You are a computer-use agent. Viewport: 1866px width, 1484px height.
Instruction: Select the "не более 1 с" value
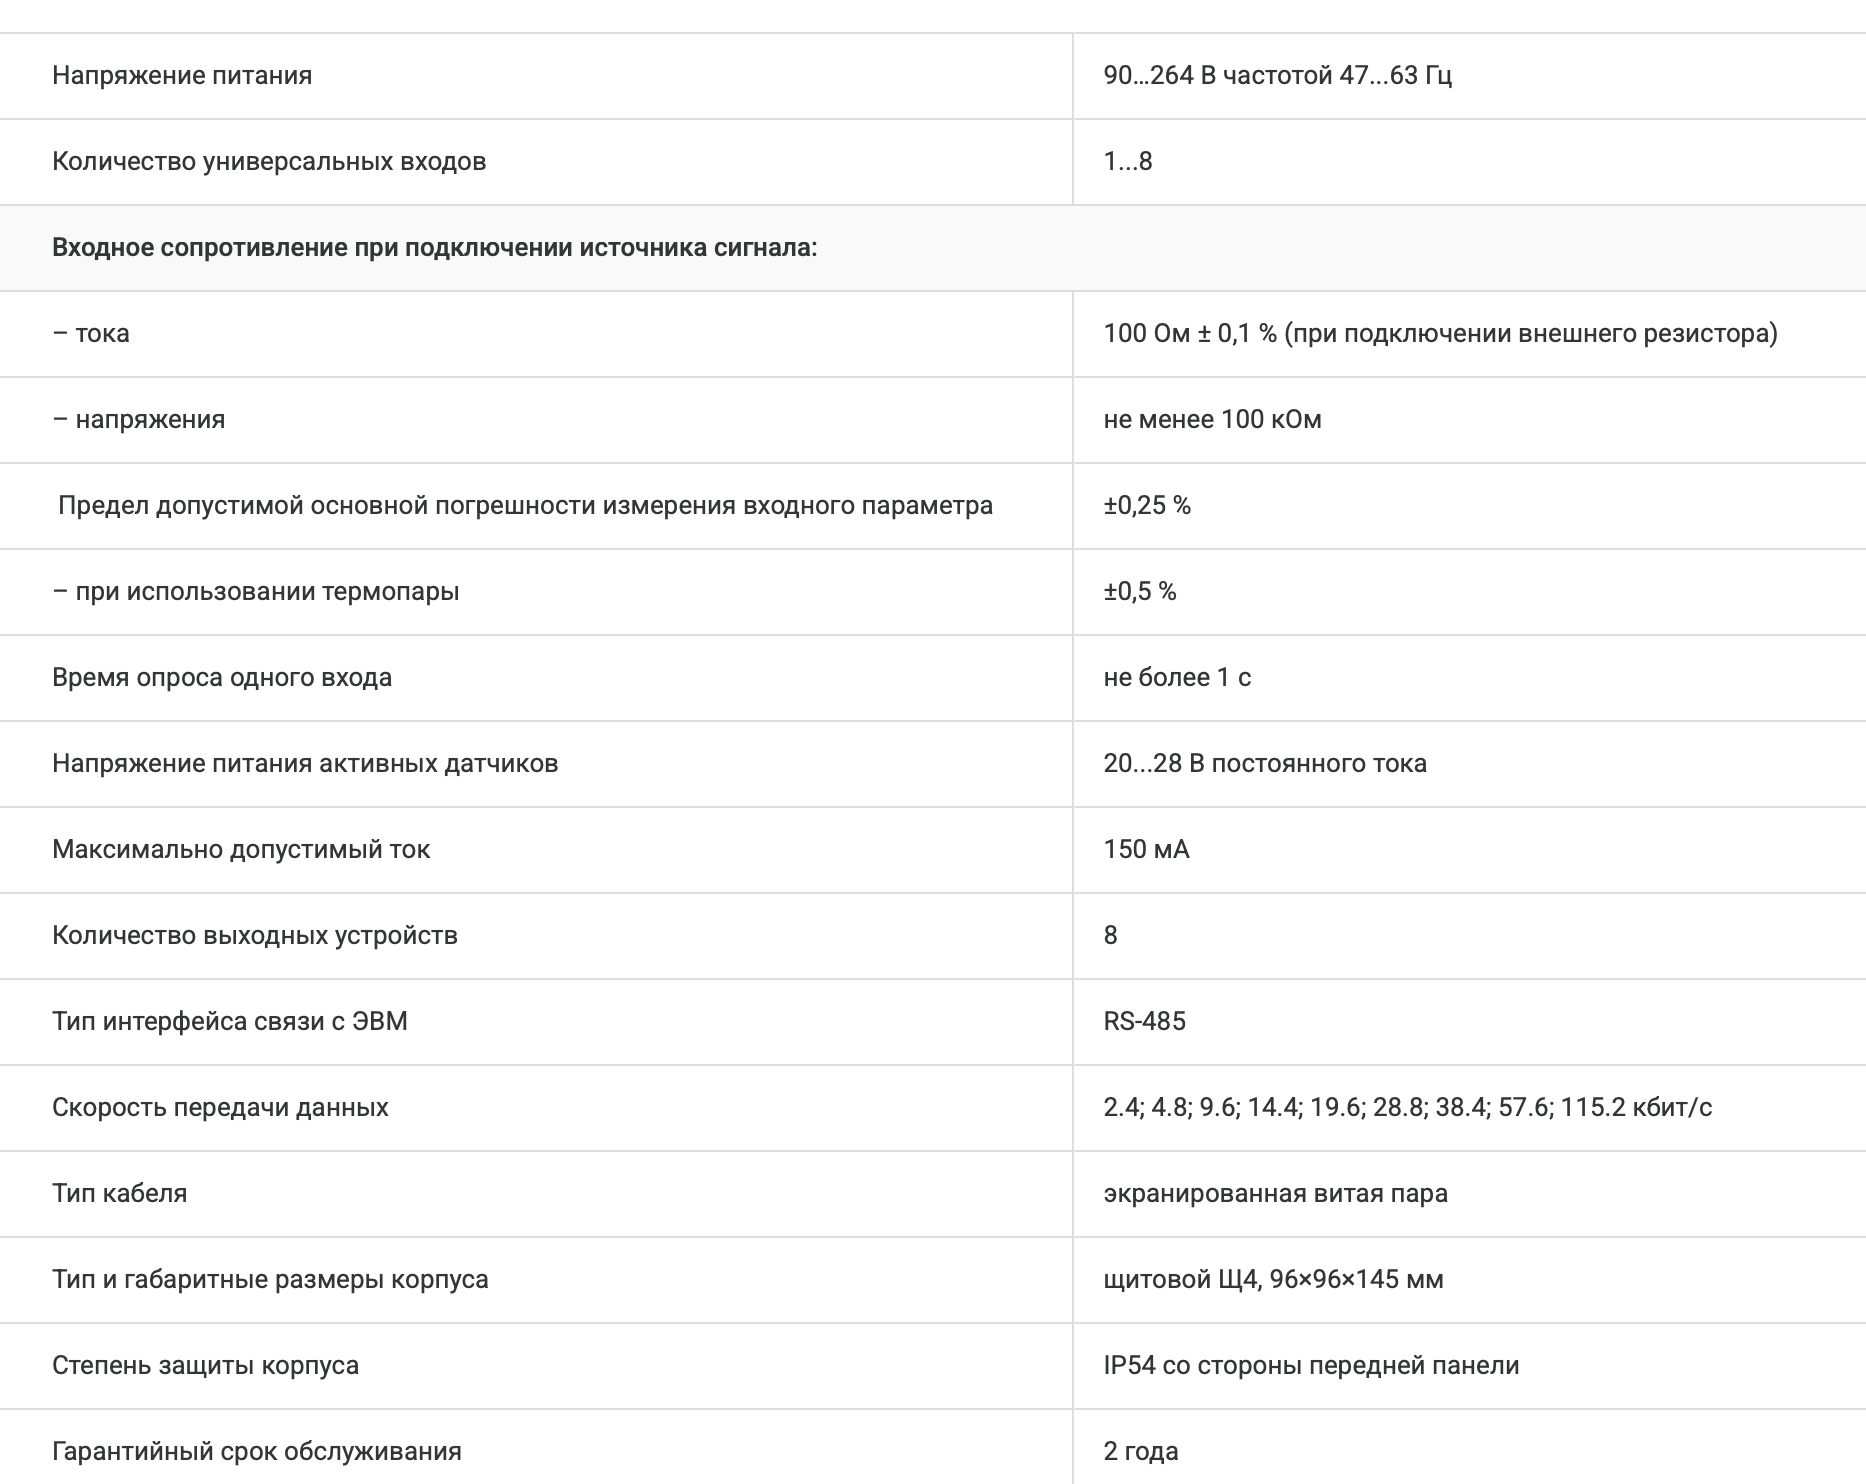click(x=1177, y=678)
